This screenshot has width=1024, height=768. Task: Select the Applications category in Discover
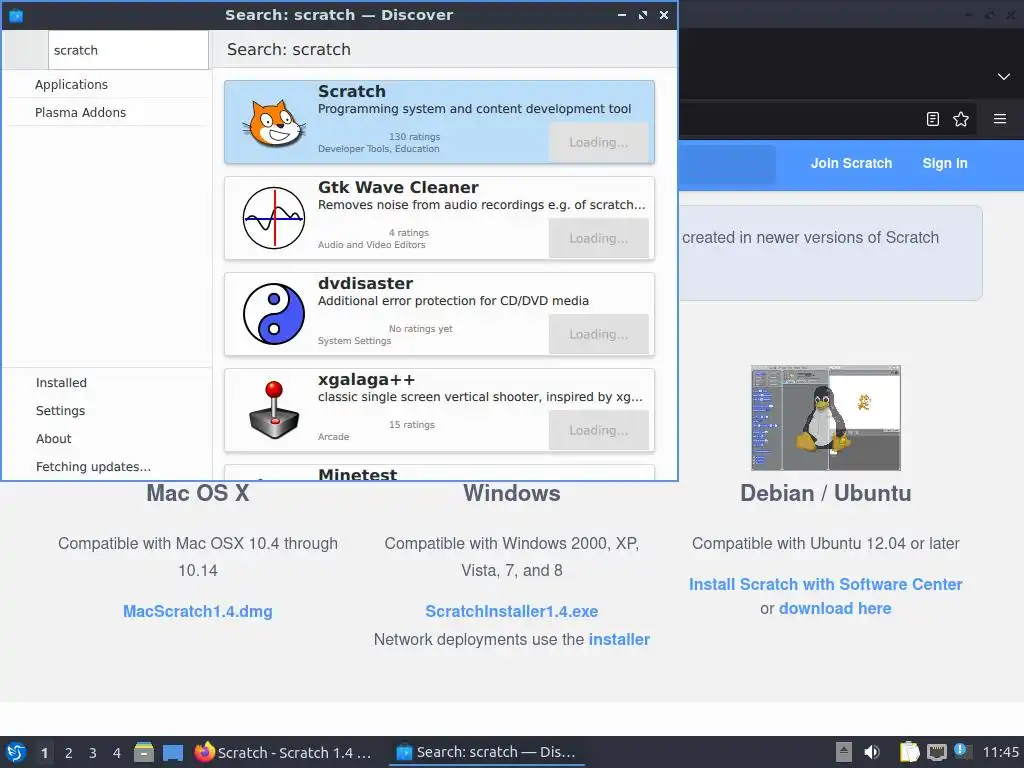tap(108, 84)
